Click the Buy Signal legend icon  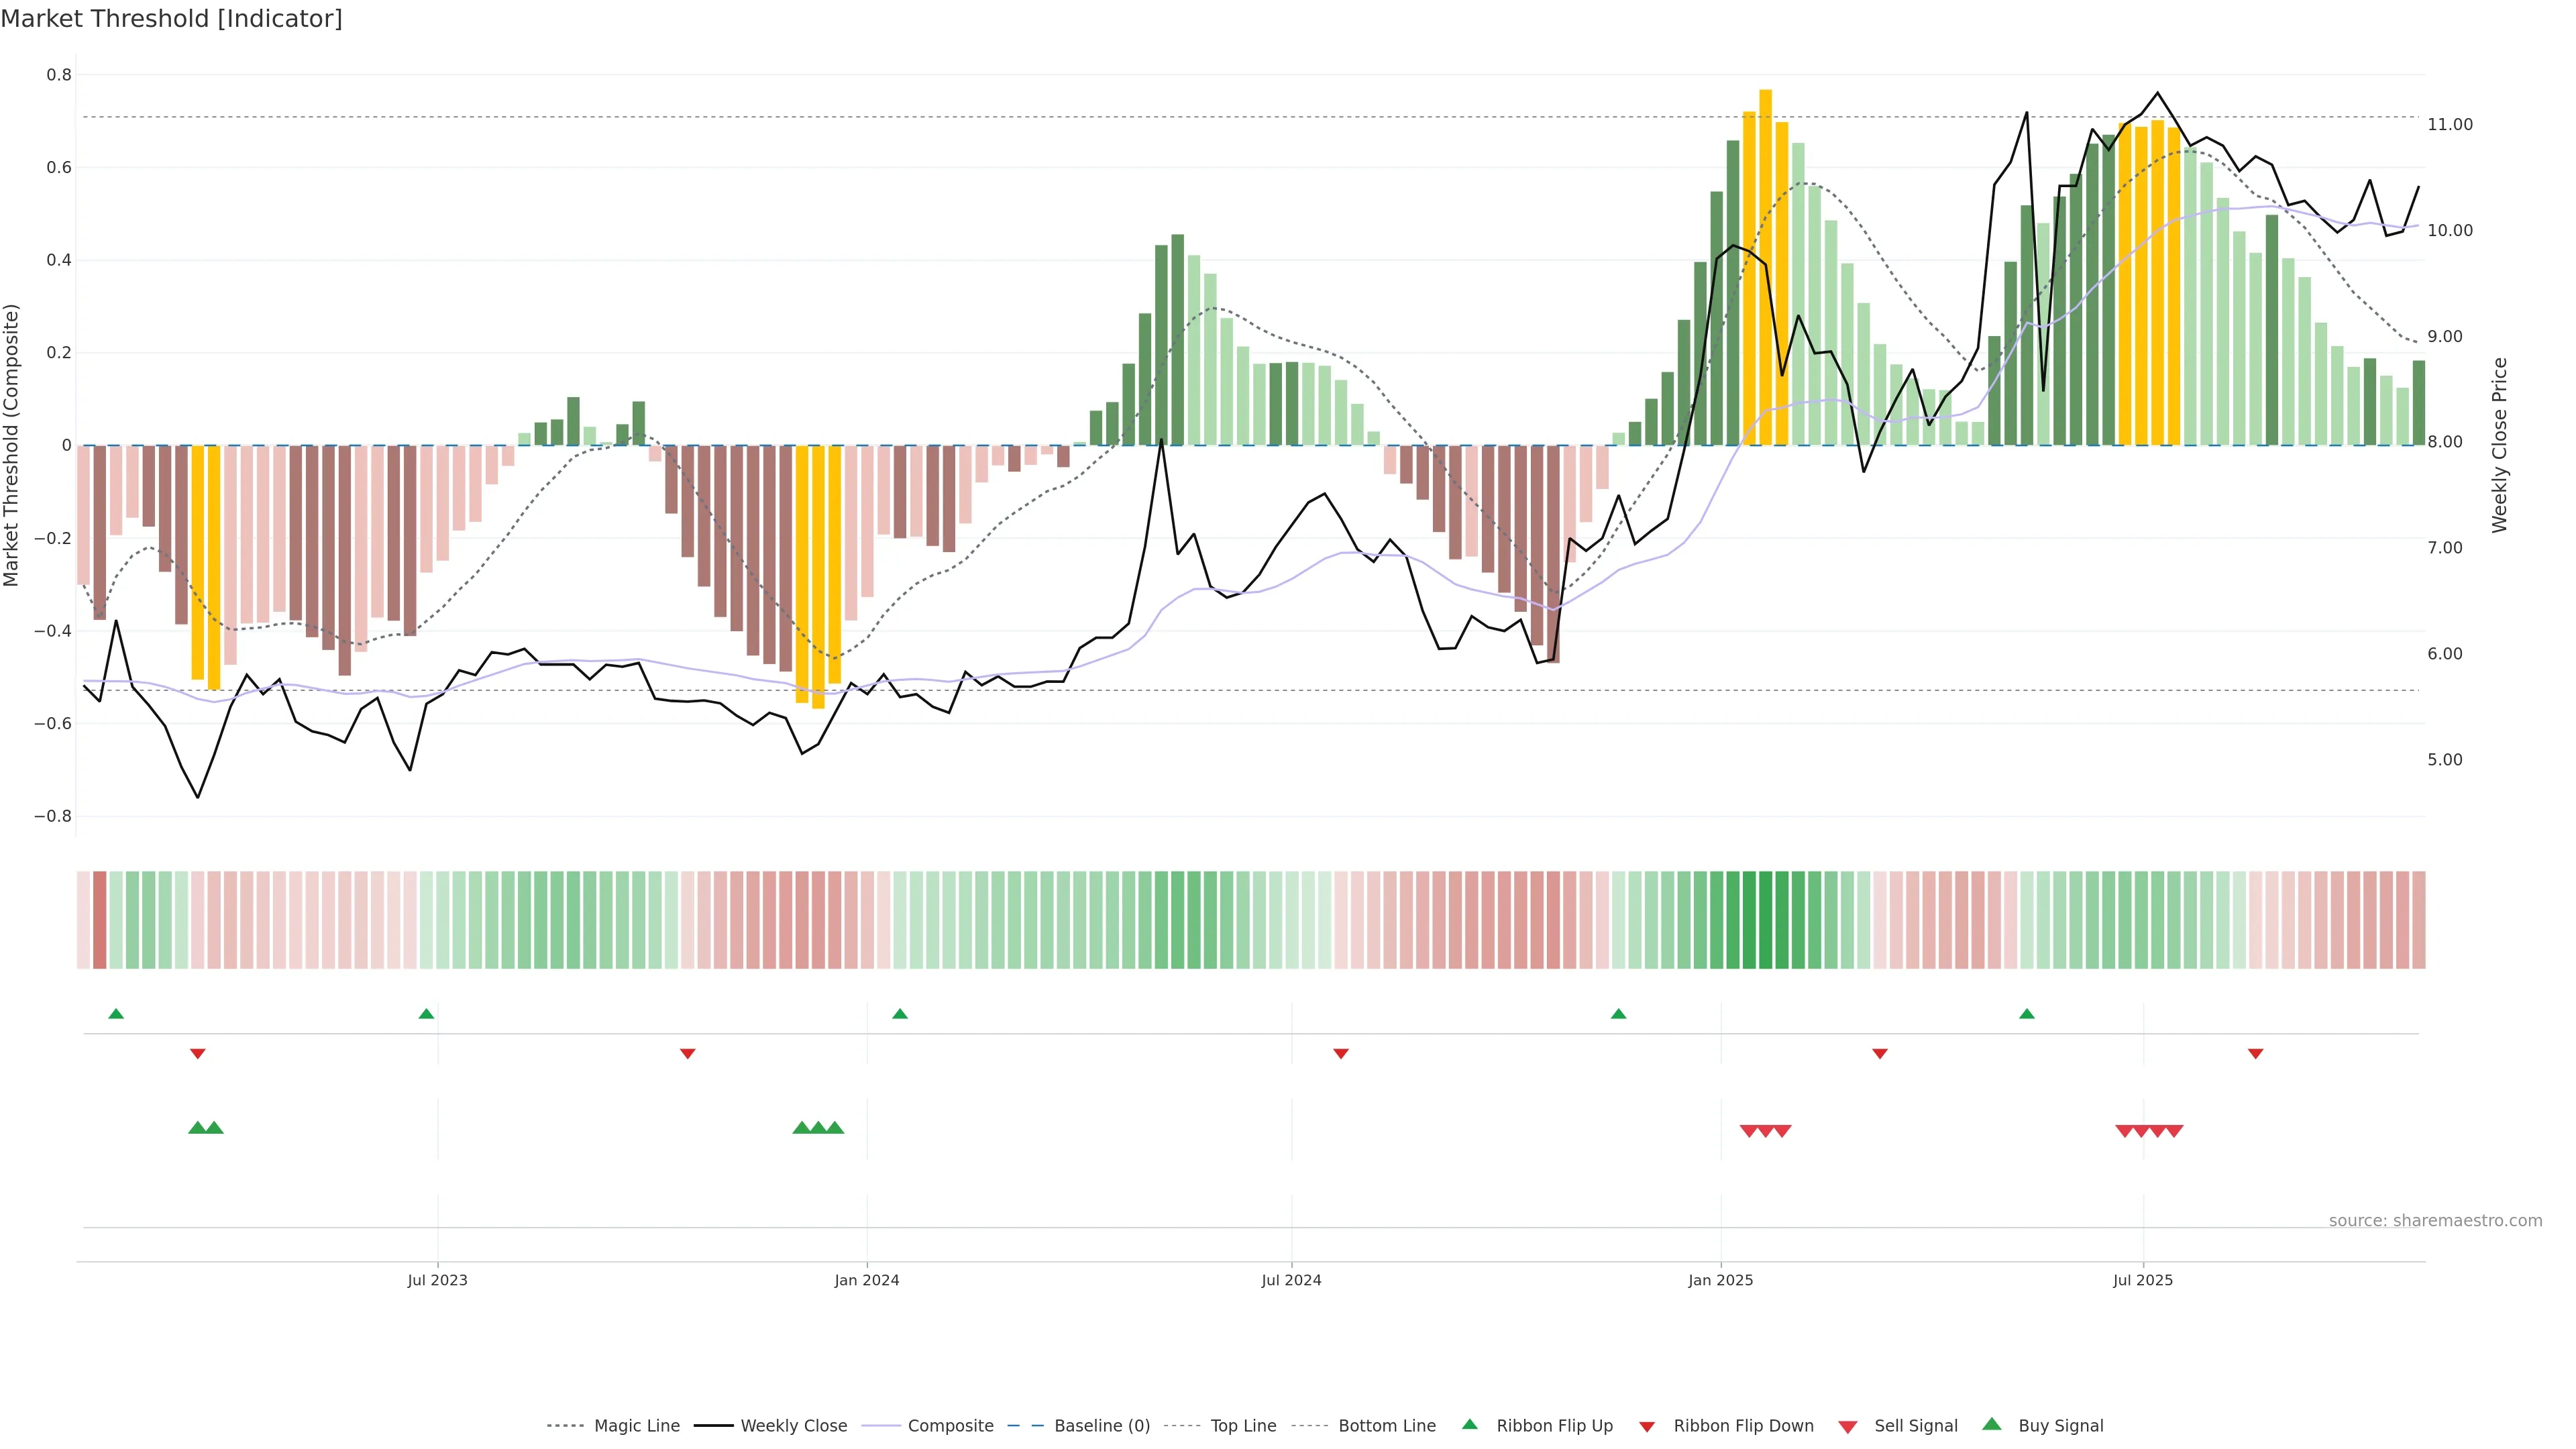(x=1992, y=1424)
